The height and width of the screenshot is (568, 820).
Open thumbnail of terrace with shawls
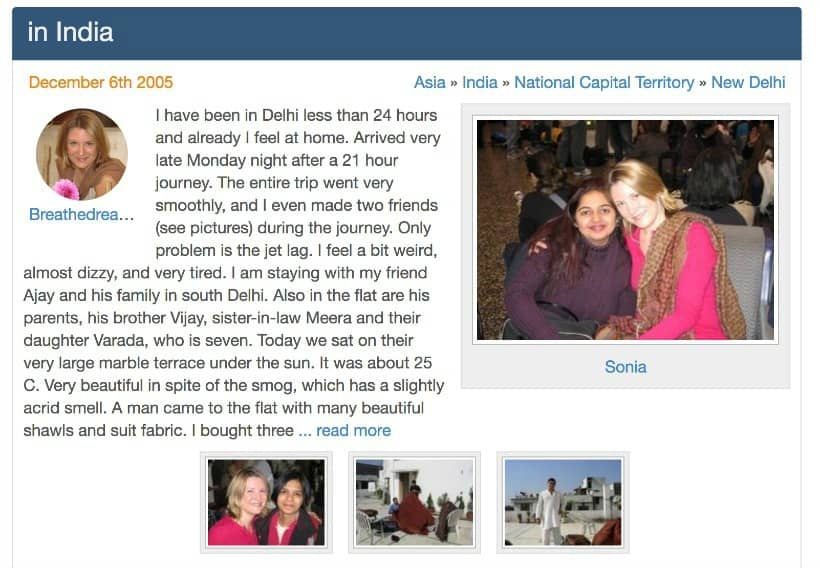pyautogui.click(x=414, y=502)
